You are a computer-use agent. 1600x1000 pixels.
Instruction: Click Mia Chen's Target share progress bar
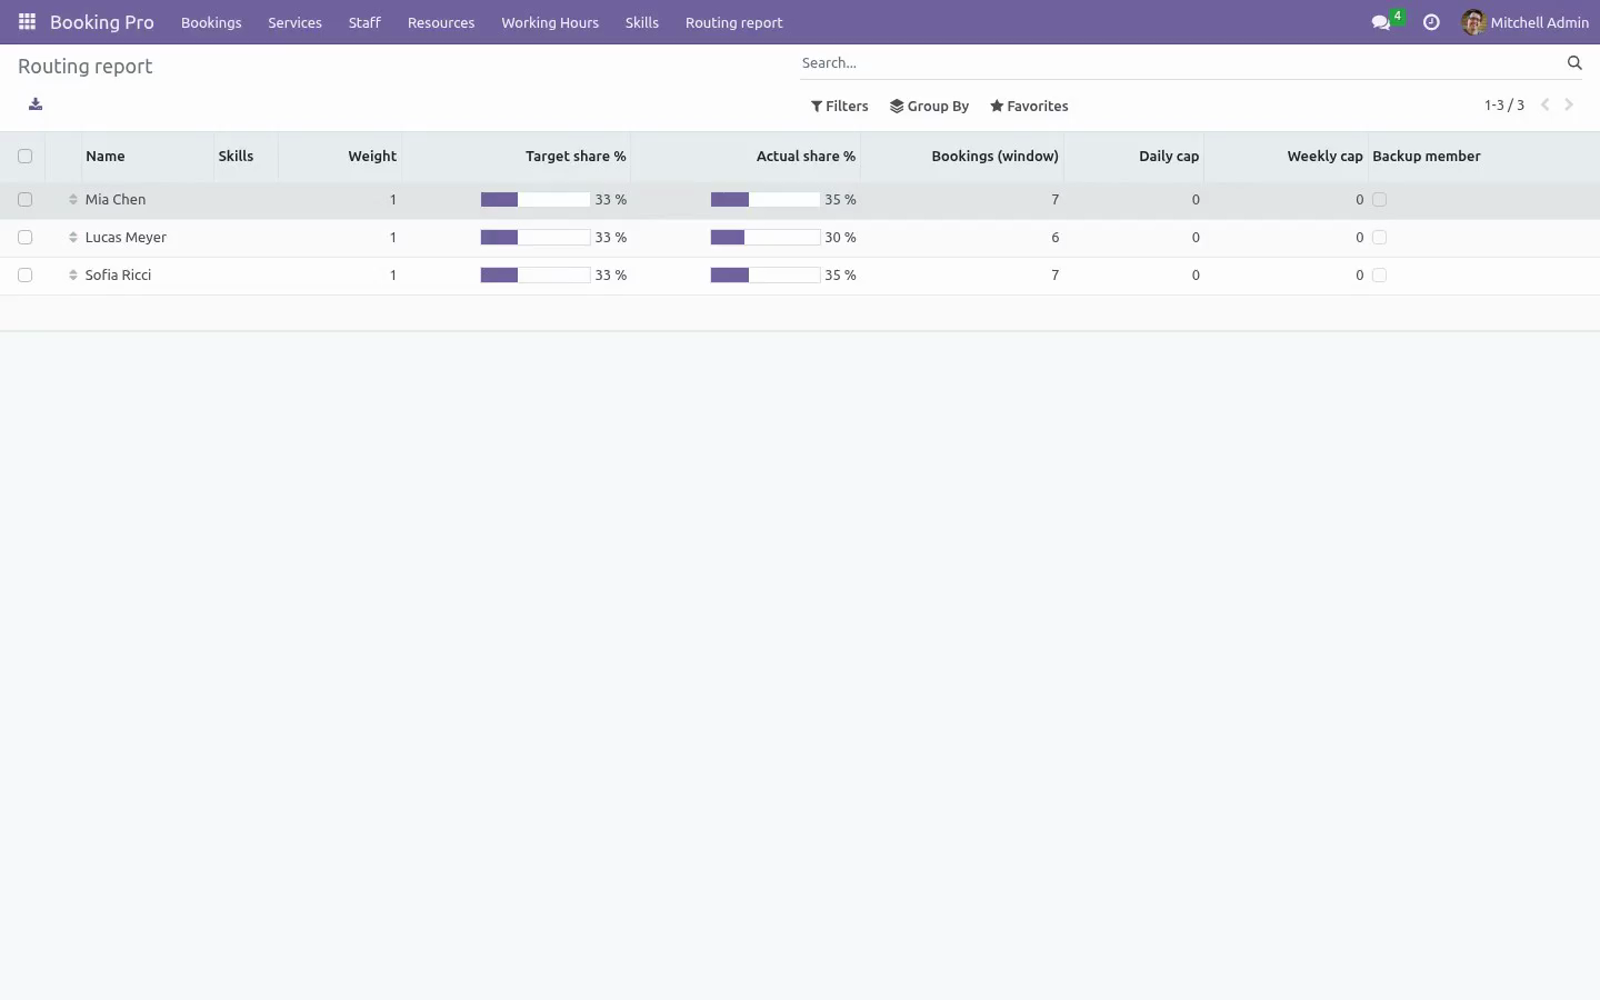pyautogui.click(x=535, y=199)
